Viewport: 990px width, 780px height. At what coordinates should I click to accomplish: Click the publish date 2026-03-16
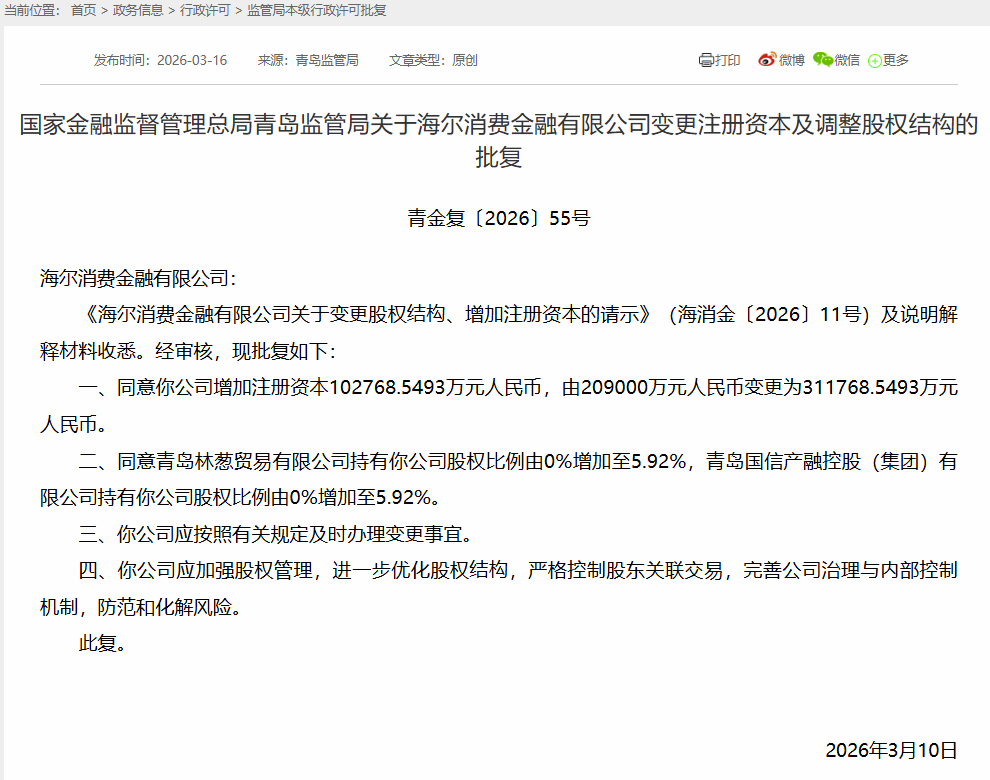193,60
